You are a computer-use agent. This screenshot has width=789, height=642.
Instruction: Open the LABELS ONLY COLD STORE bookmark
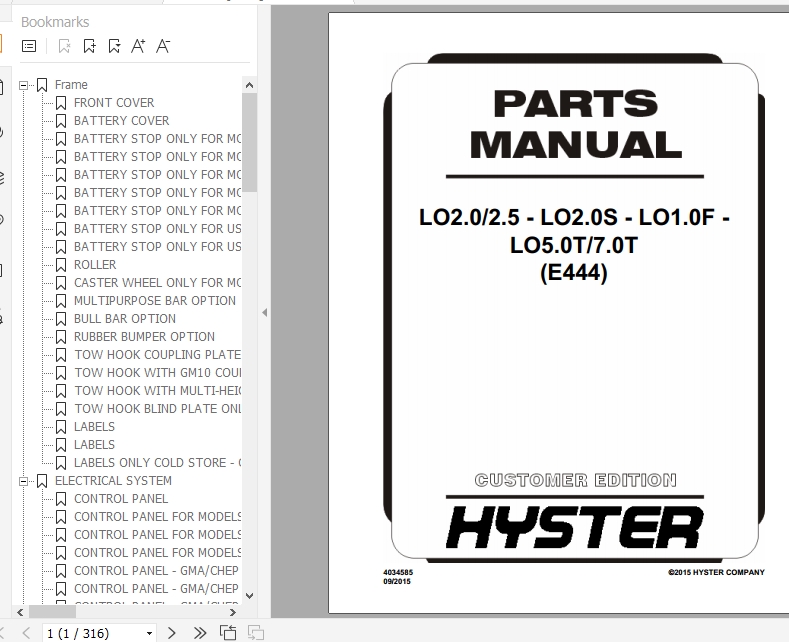[157, 463]
